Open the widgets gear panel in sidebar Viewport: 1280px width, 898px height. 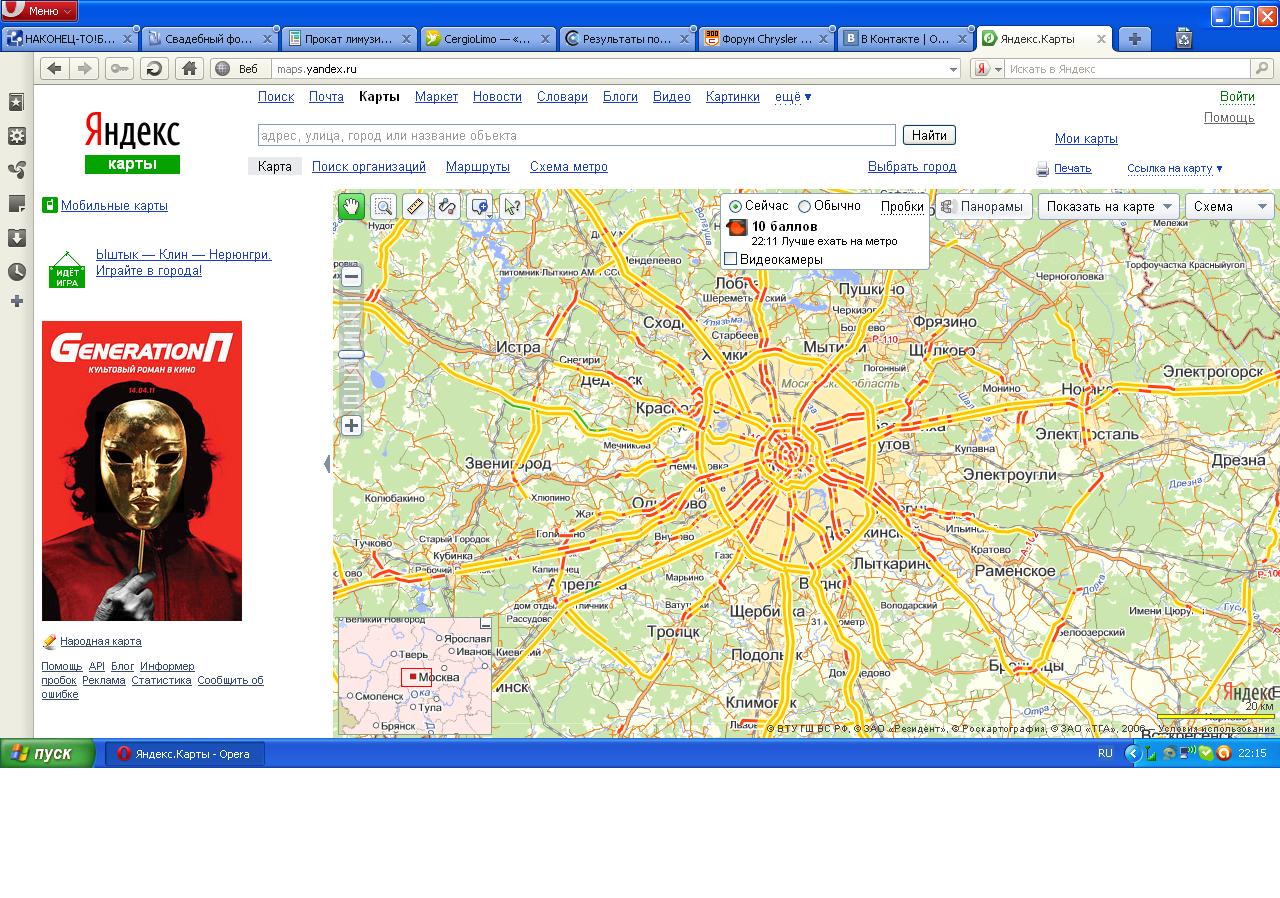pyautogui.click(x=16, y=136)
